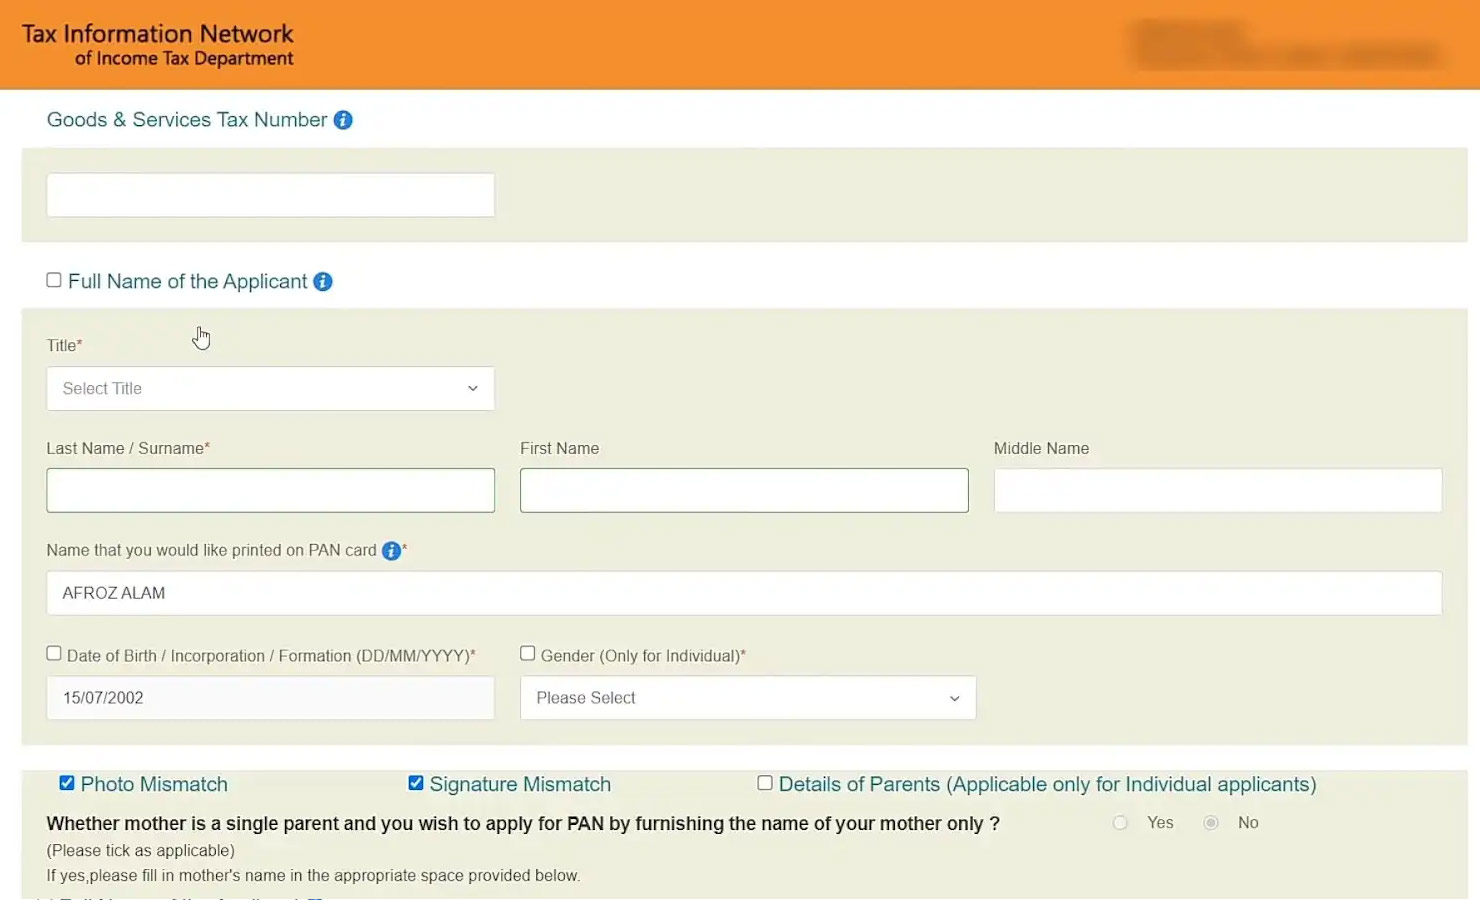The height and width of the screenshot is (924, 1480).
Task: Uncheck the Photo Mismatch checkbox
Action: tap(67, 783)
